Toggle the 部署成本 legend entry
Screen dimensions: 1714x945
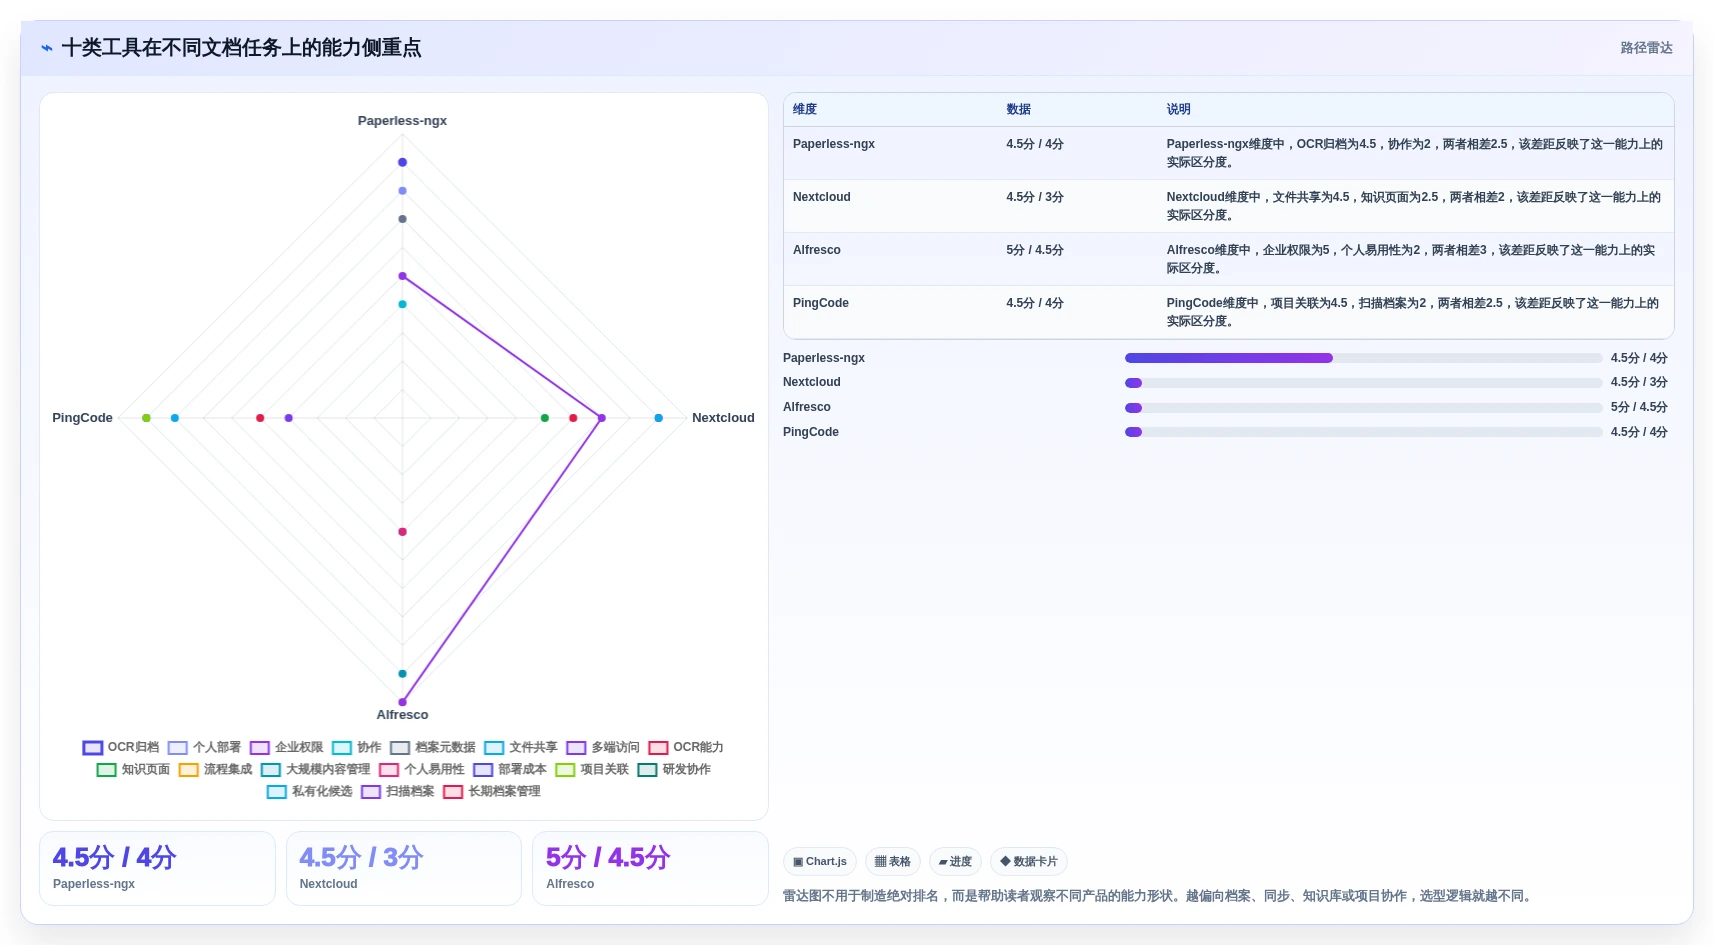[x=510, y=769]
